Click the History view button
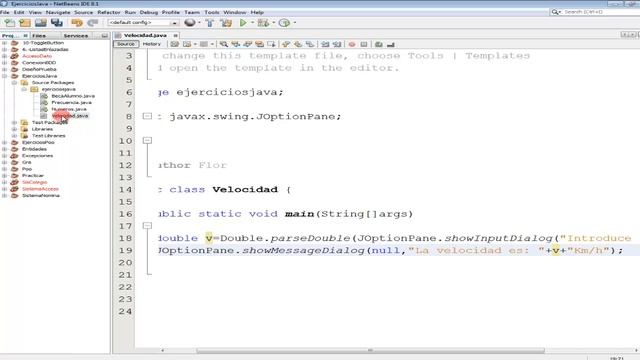Viewport: 640px width, 360px height. (151, 44)
